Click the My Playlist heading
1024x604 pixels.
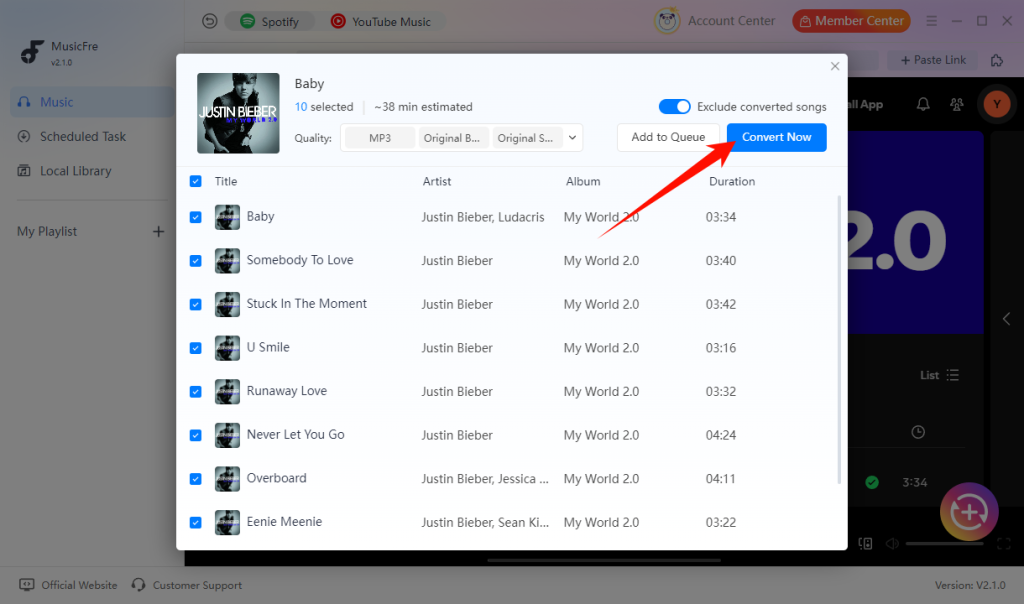[x=47, y=232]
